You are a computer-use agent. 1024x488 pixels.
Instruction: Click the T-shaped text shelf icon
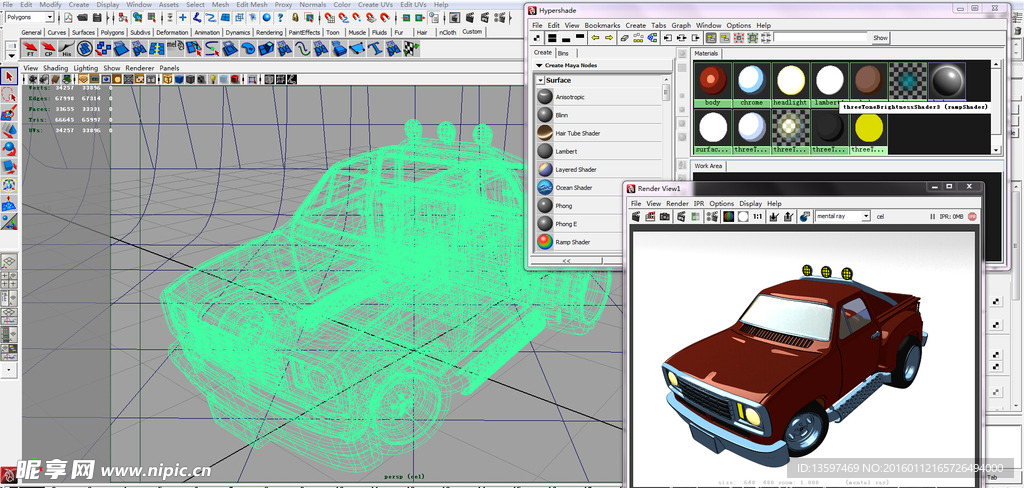tap(375, 48)
